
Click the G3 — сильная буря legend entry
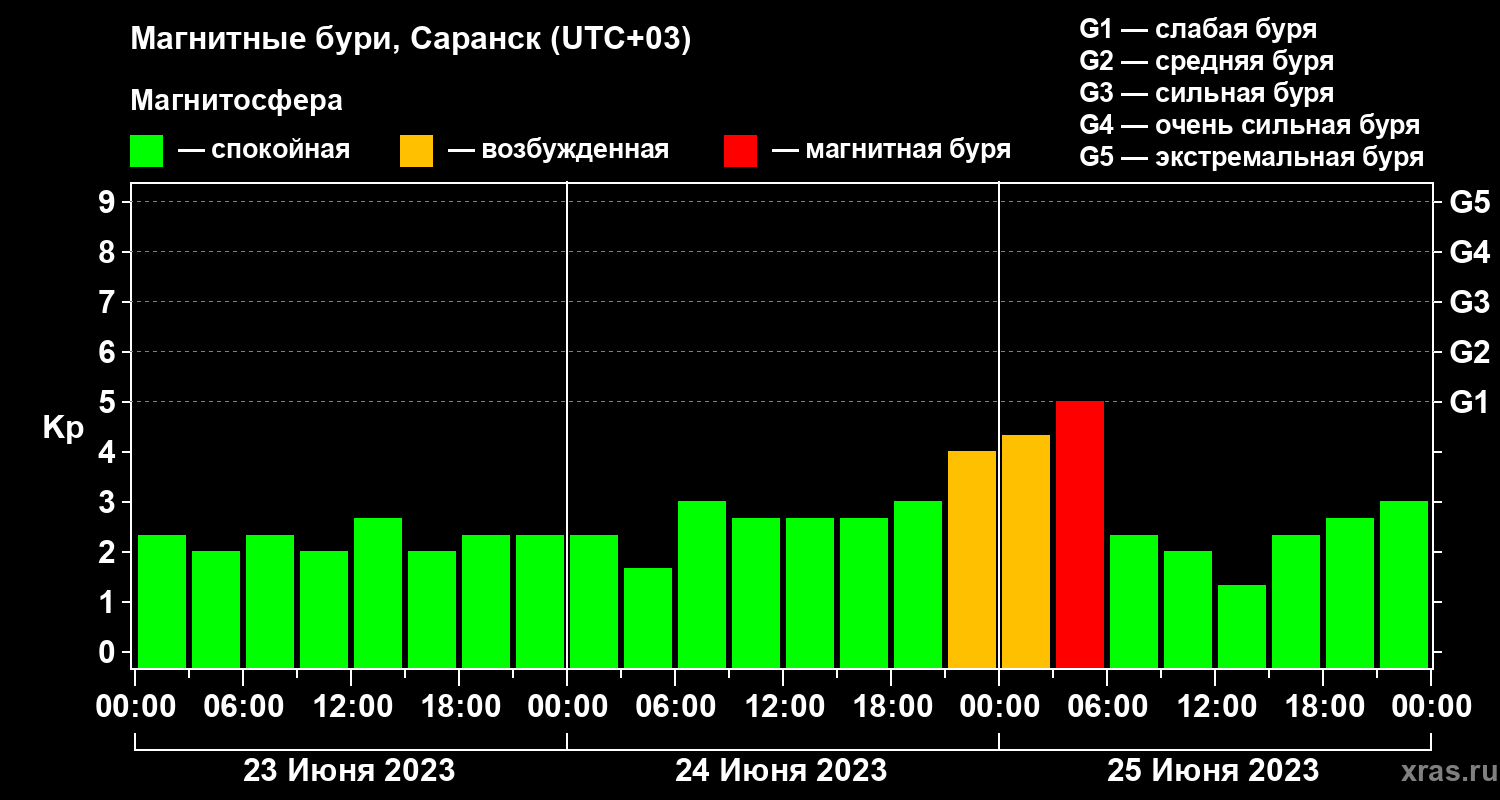pos(1207,93)
